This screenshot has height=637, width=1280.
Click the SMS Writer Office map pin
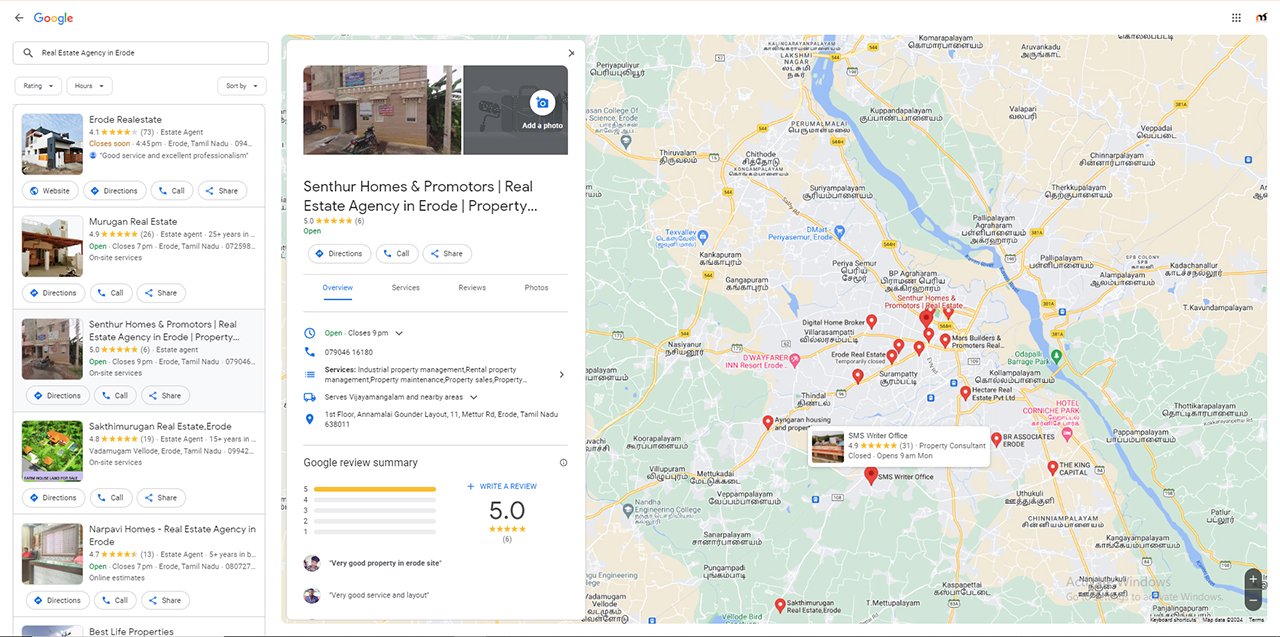coord(870,476)
